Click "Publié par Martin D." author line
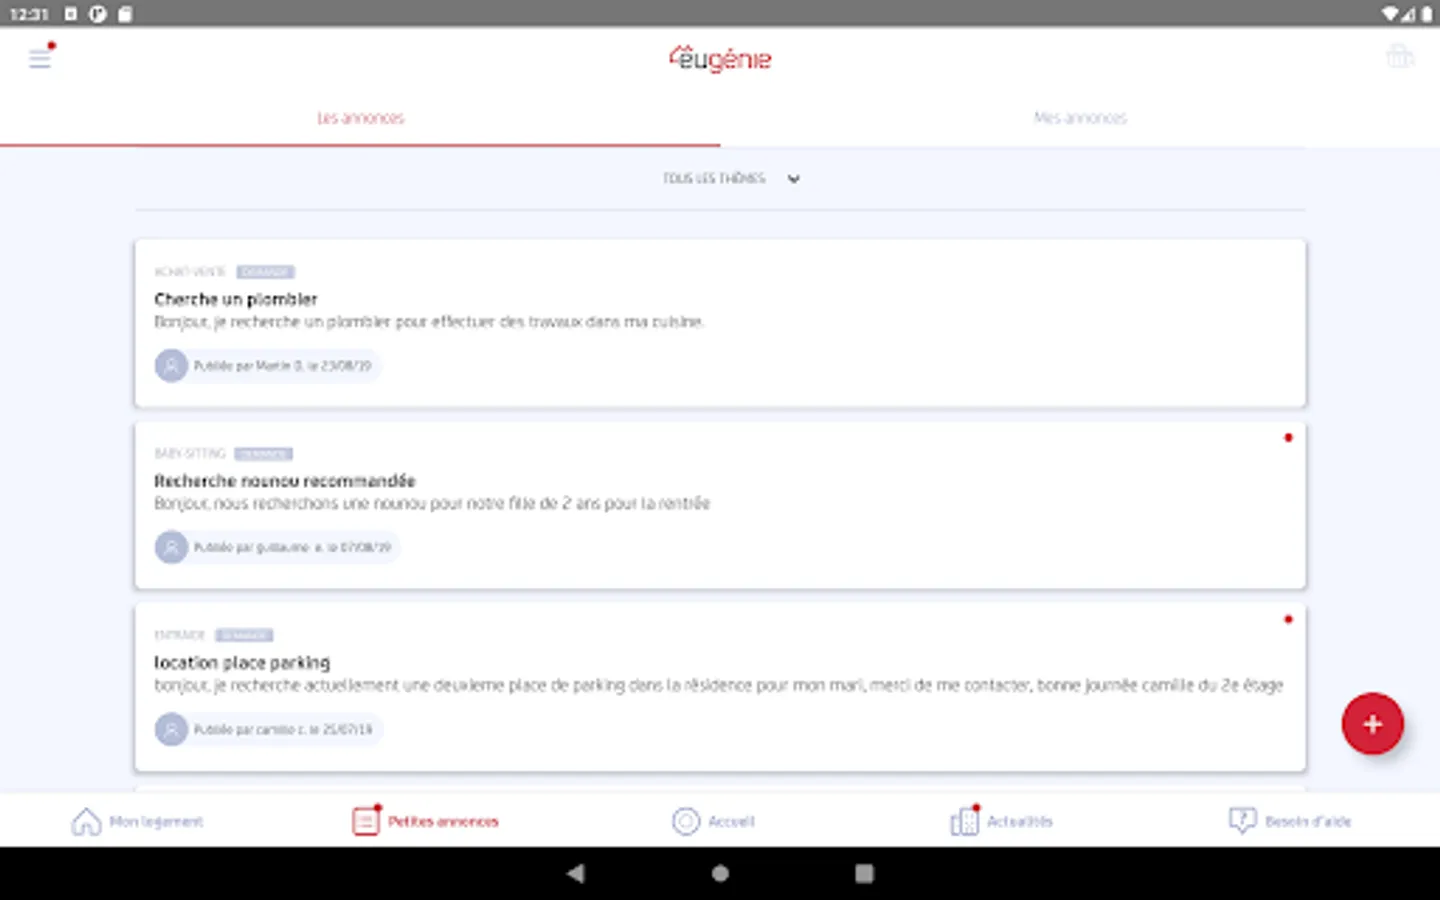1440x900 pixels. coord(282,366)
